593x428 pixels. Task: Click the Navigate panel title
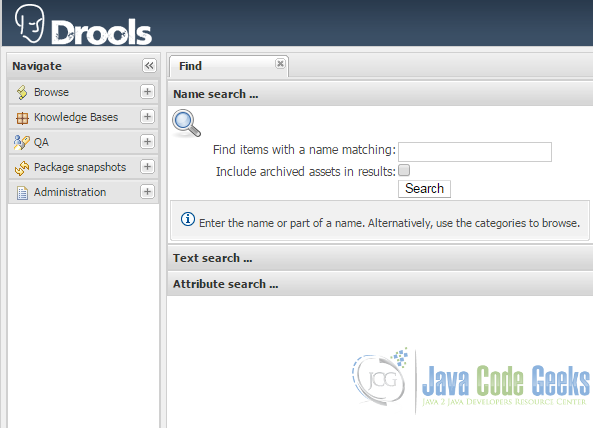[37, 66]
